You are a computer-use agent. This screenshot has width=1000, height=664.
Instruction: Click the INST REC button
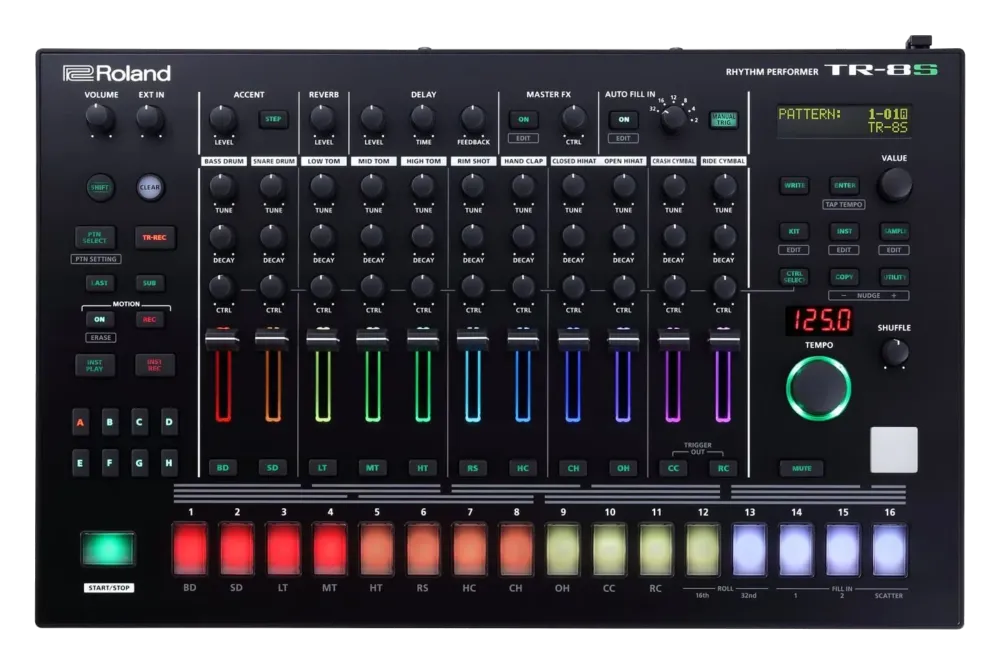[x=154, y=365]
